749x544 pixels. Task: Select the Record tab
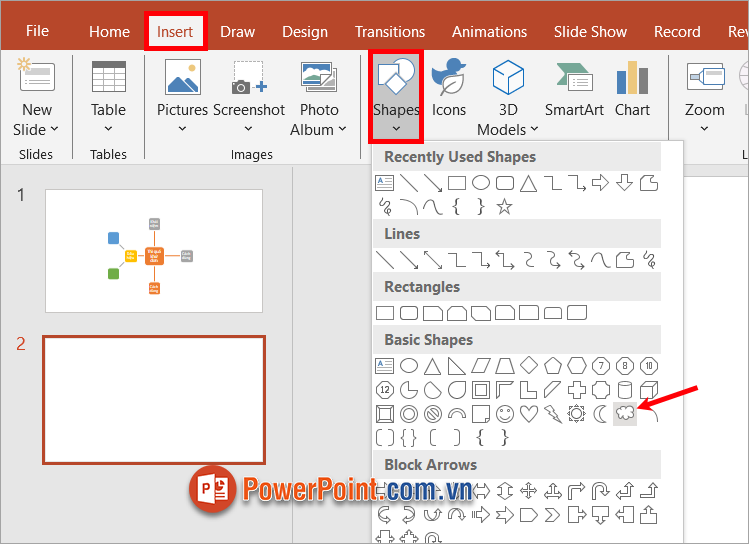677,32
